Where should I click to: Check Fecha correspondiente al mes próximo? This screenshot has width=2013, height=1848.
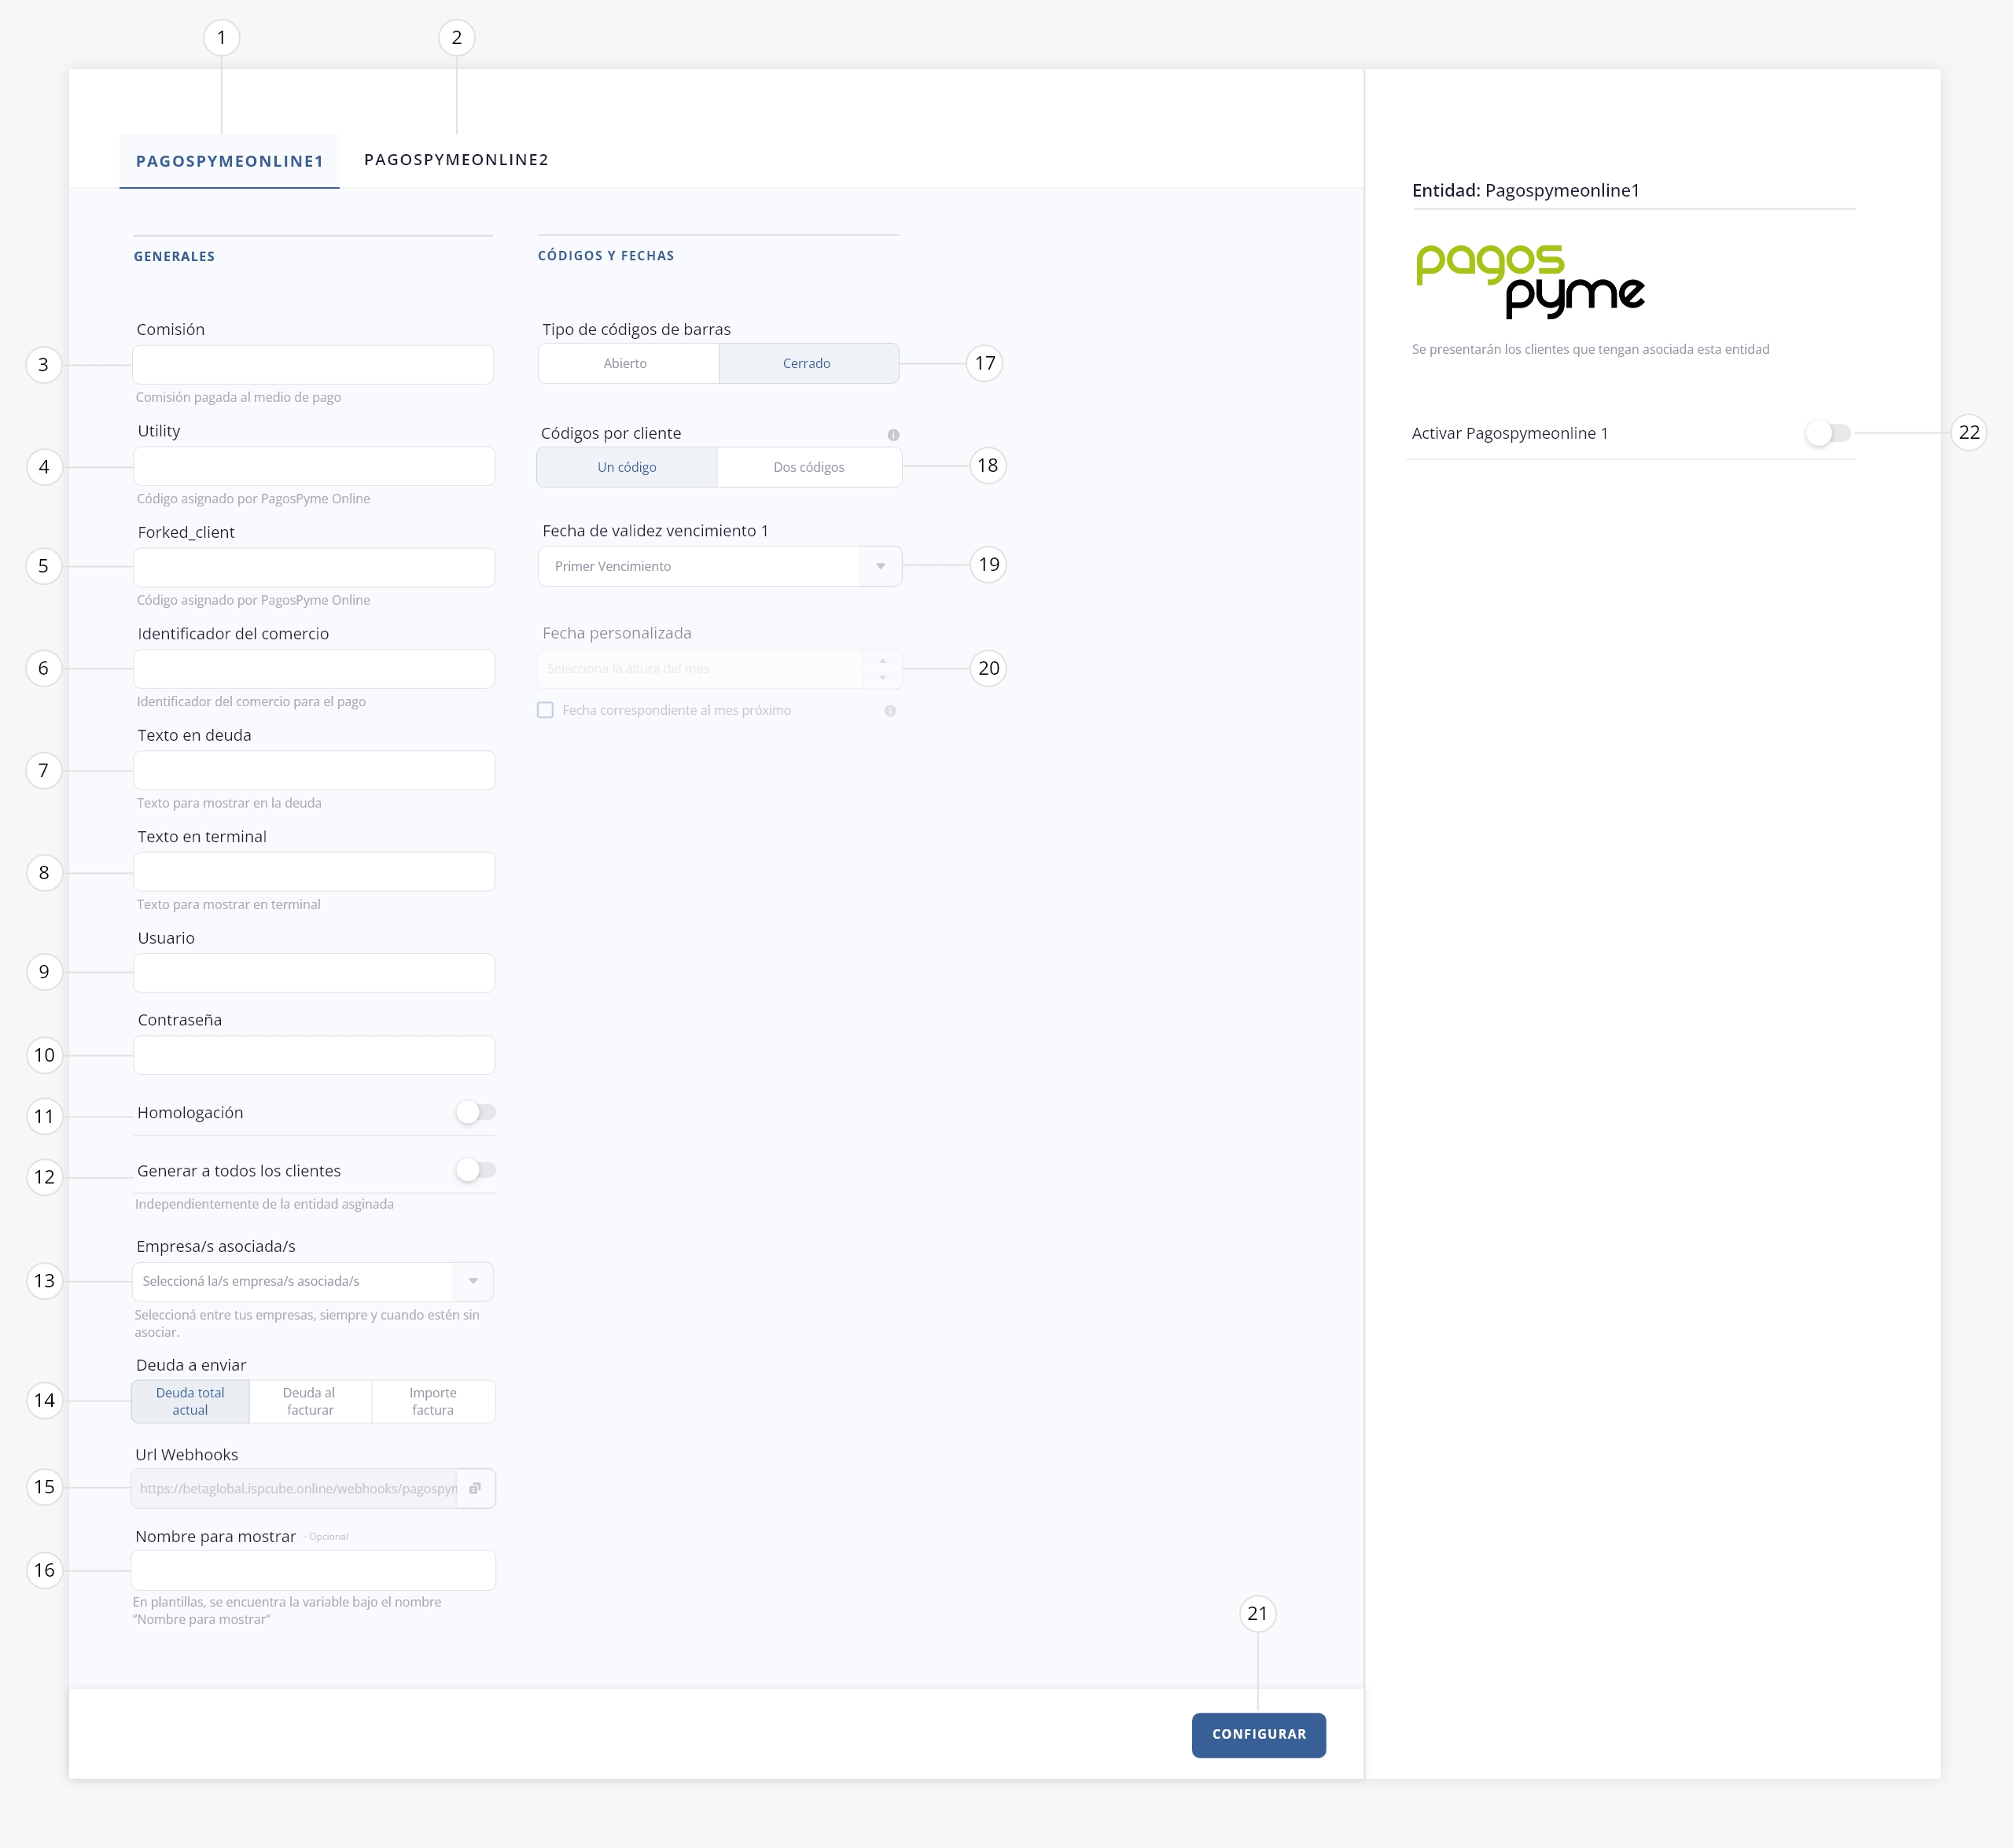click(x=545, y=710)
